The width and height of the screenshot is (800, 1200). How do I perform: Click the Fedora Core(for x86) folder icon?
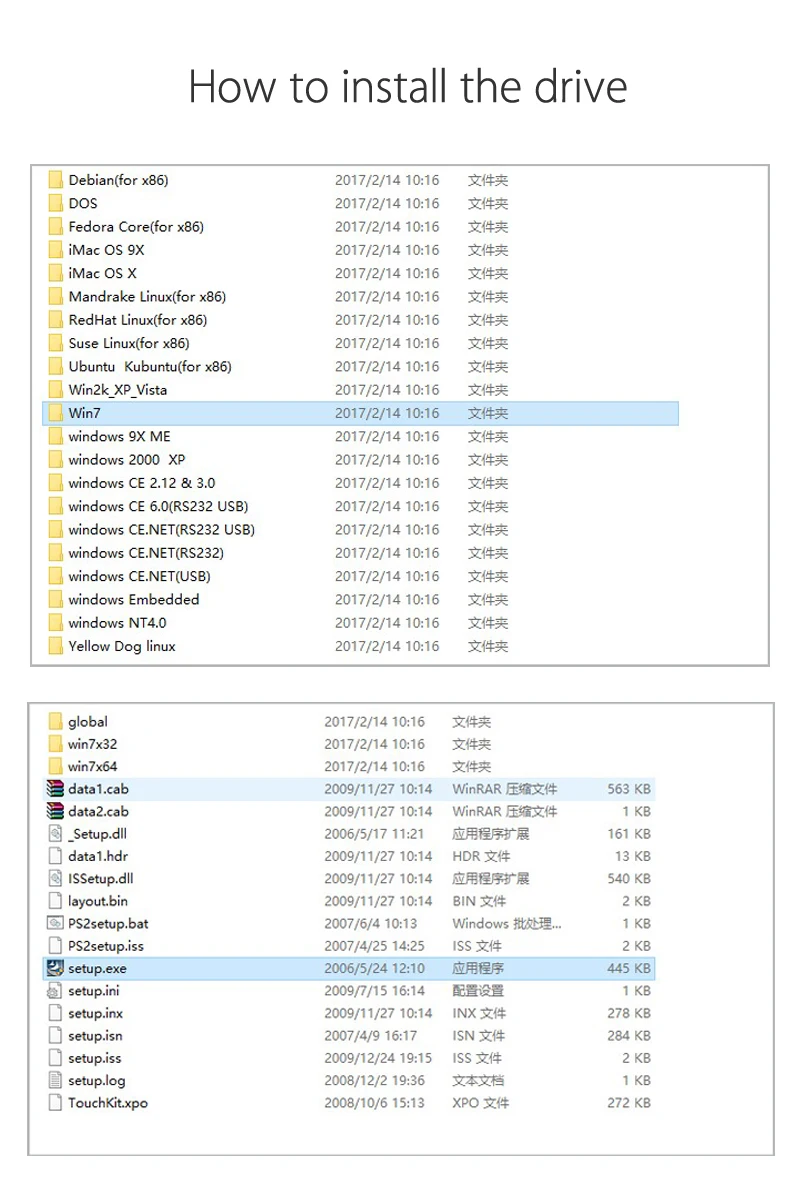[55, 227]
